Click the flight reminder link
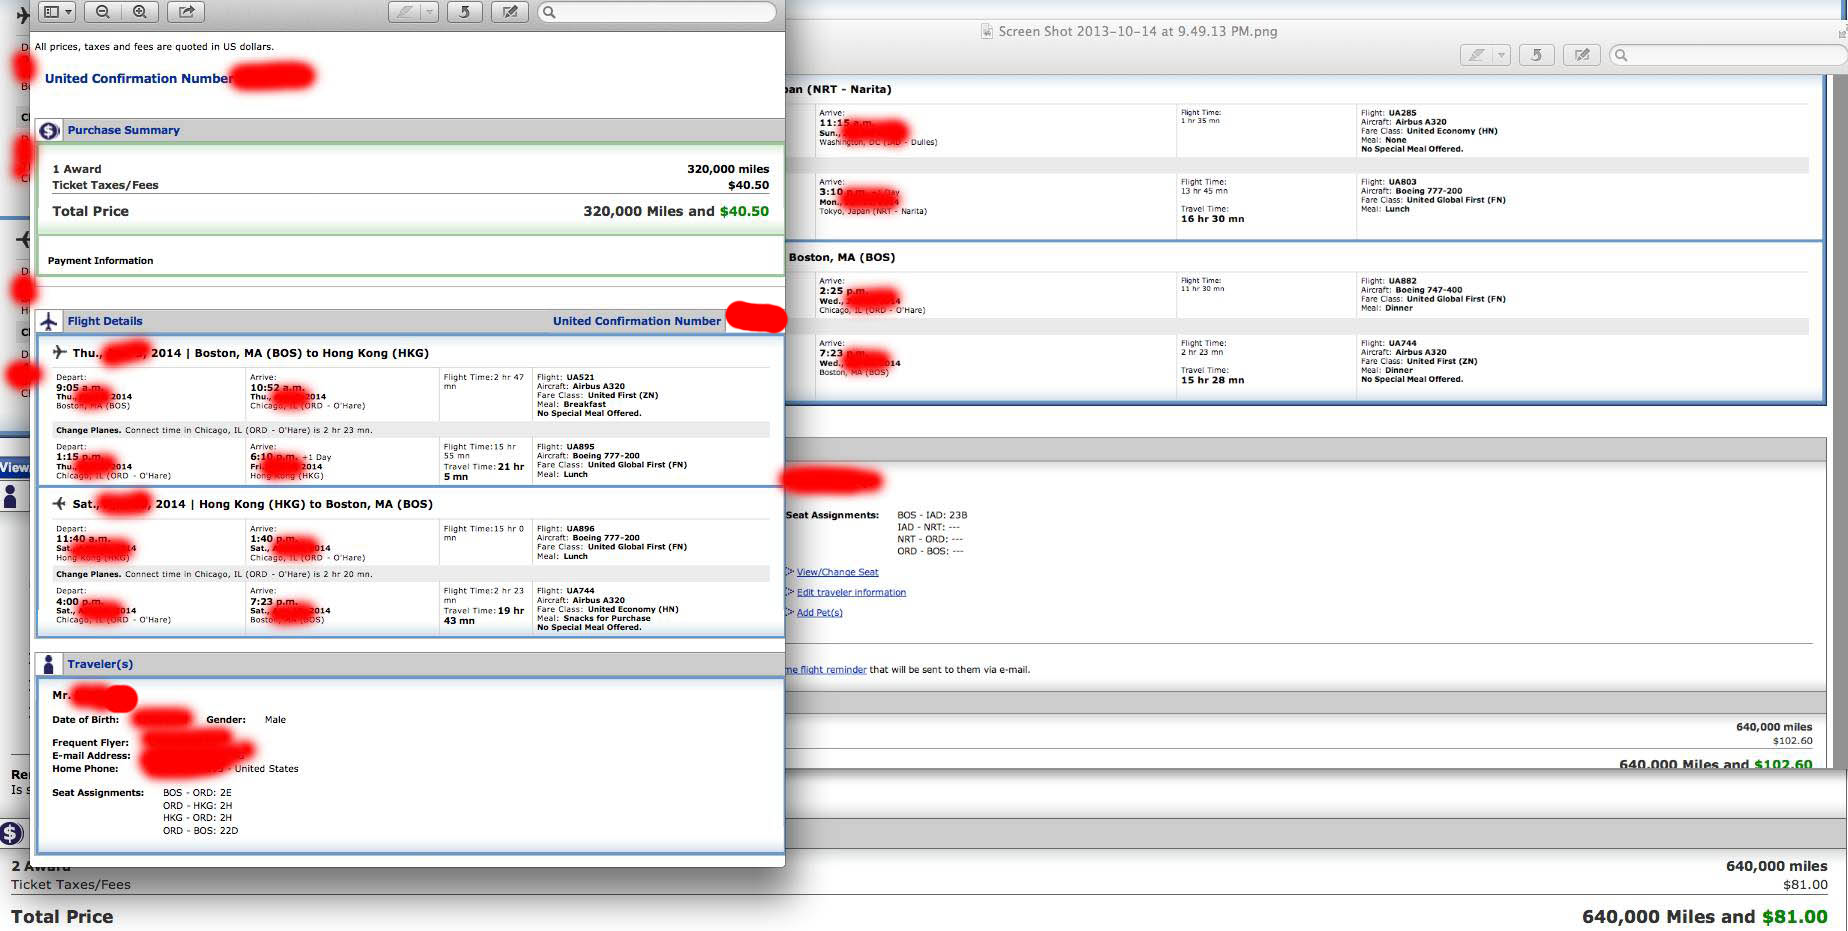Viewport: 1848px width, 931px height. coord(826,670)
